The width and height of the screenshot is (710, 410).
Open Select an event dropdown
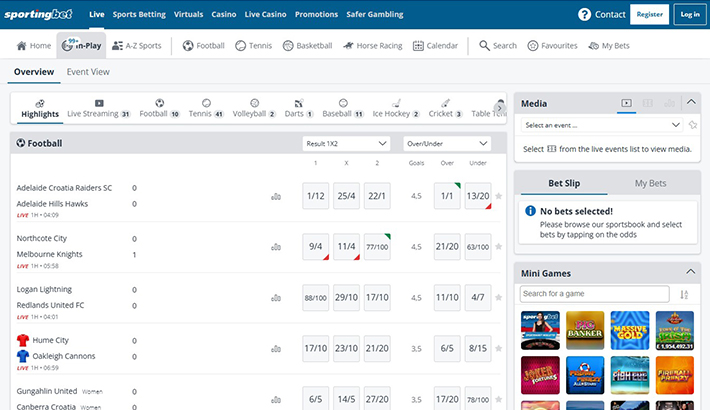(x=602, y=125)
